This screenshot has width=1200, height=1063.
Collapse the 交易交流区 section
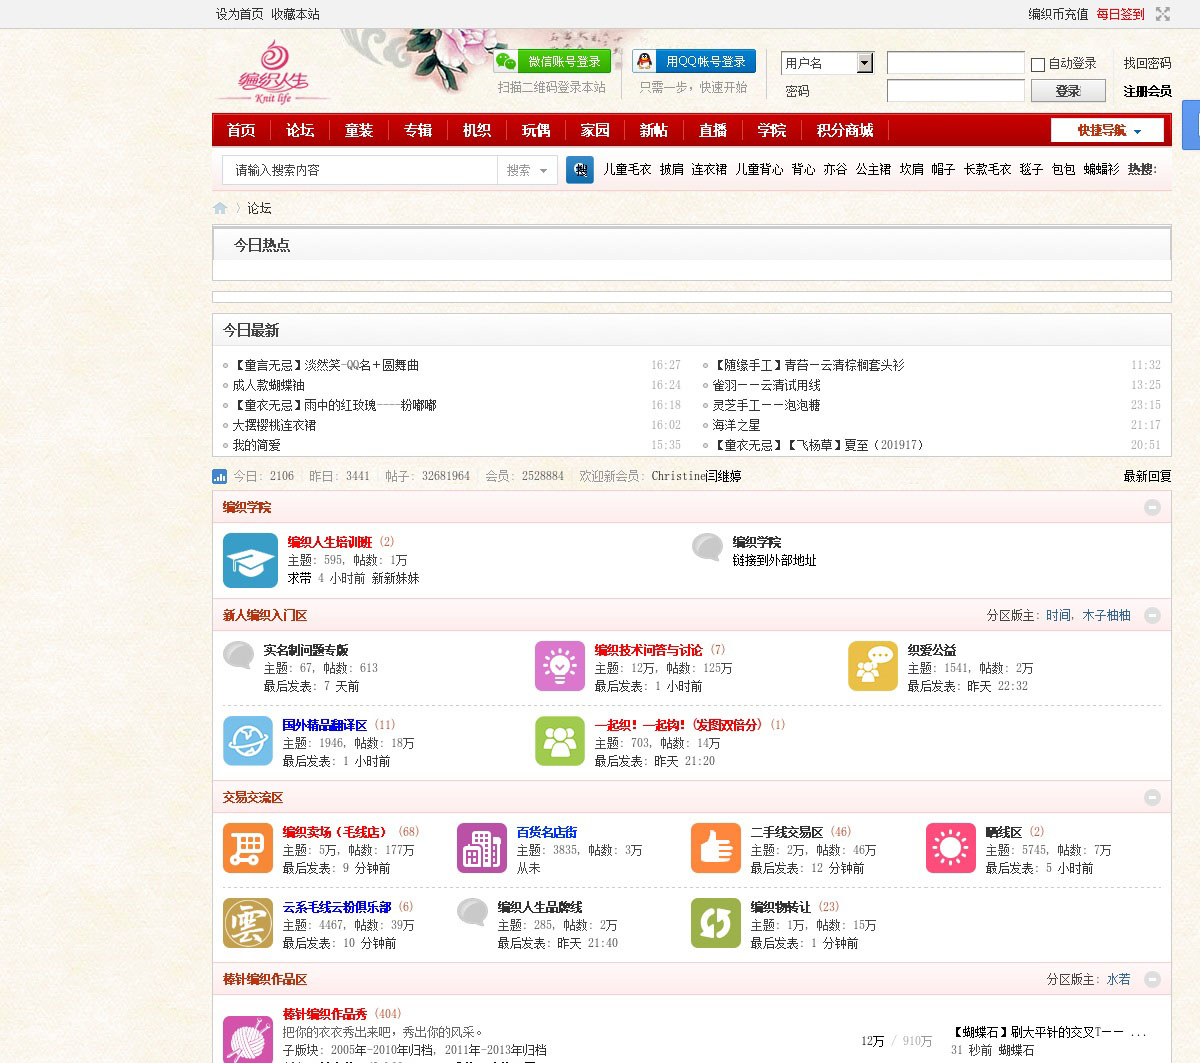tap(1152, 797)
